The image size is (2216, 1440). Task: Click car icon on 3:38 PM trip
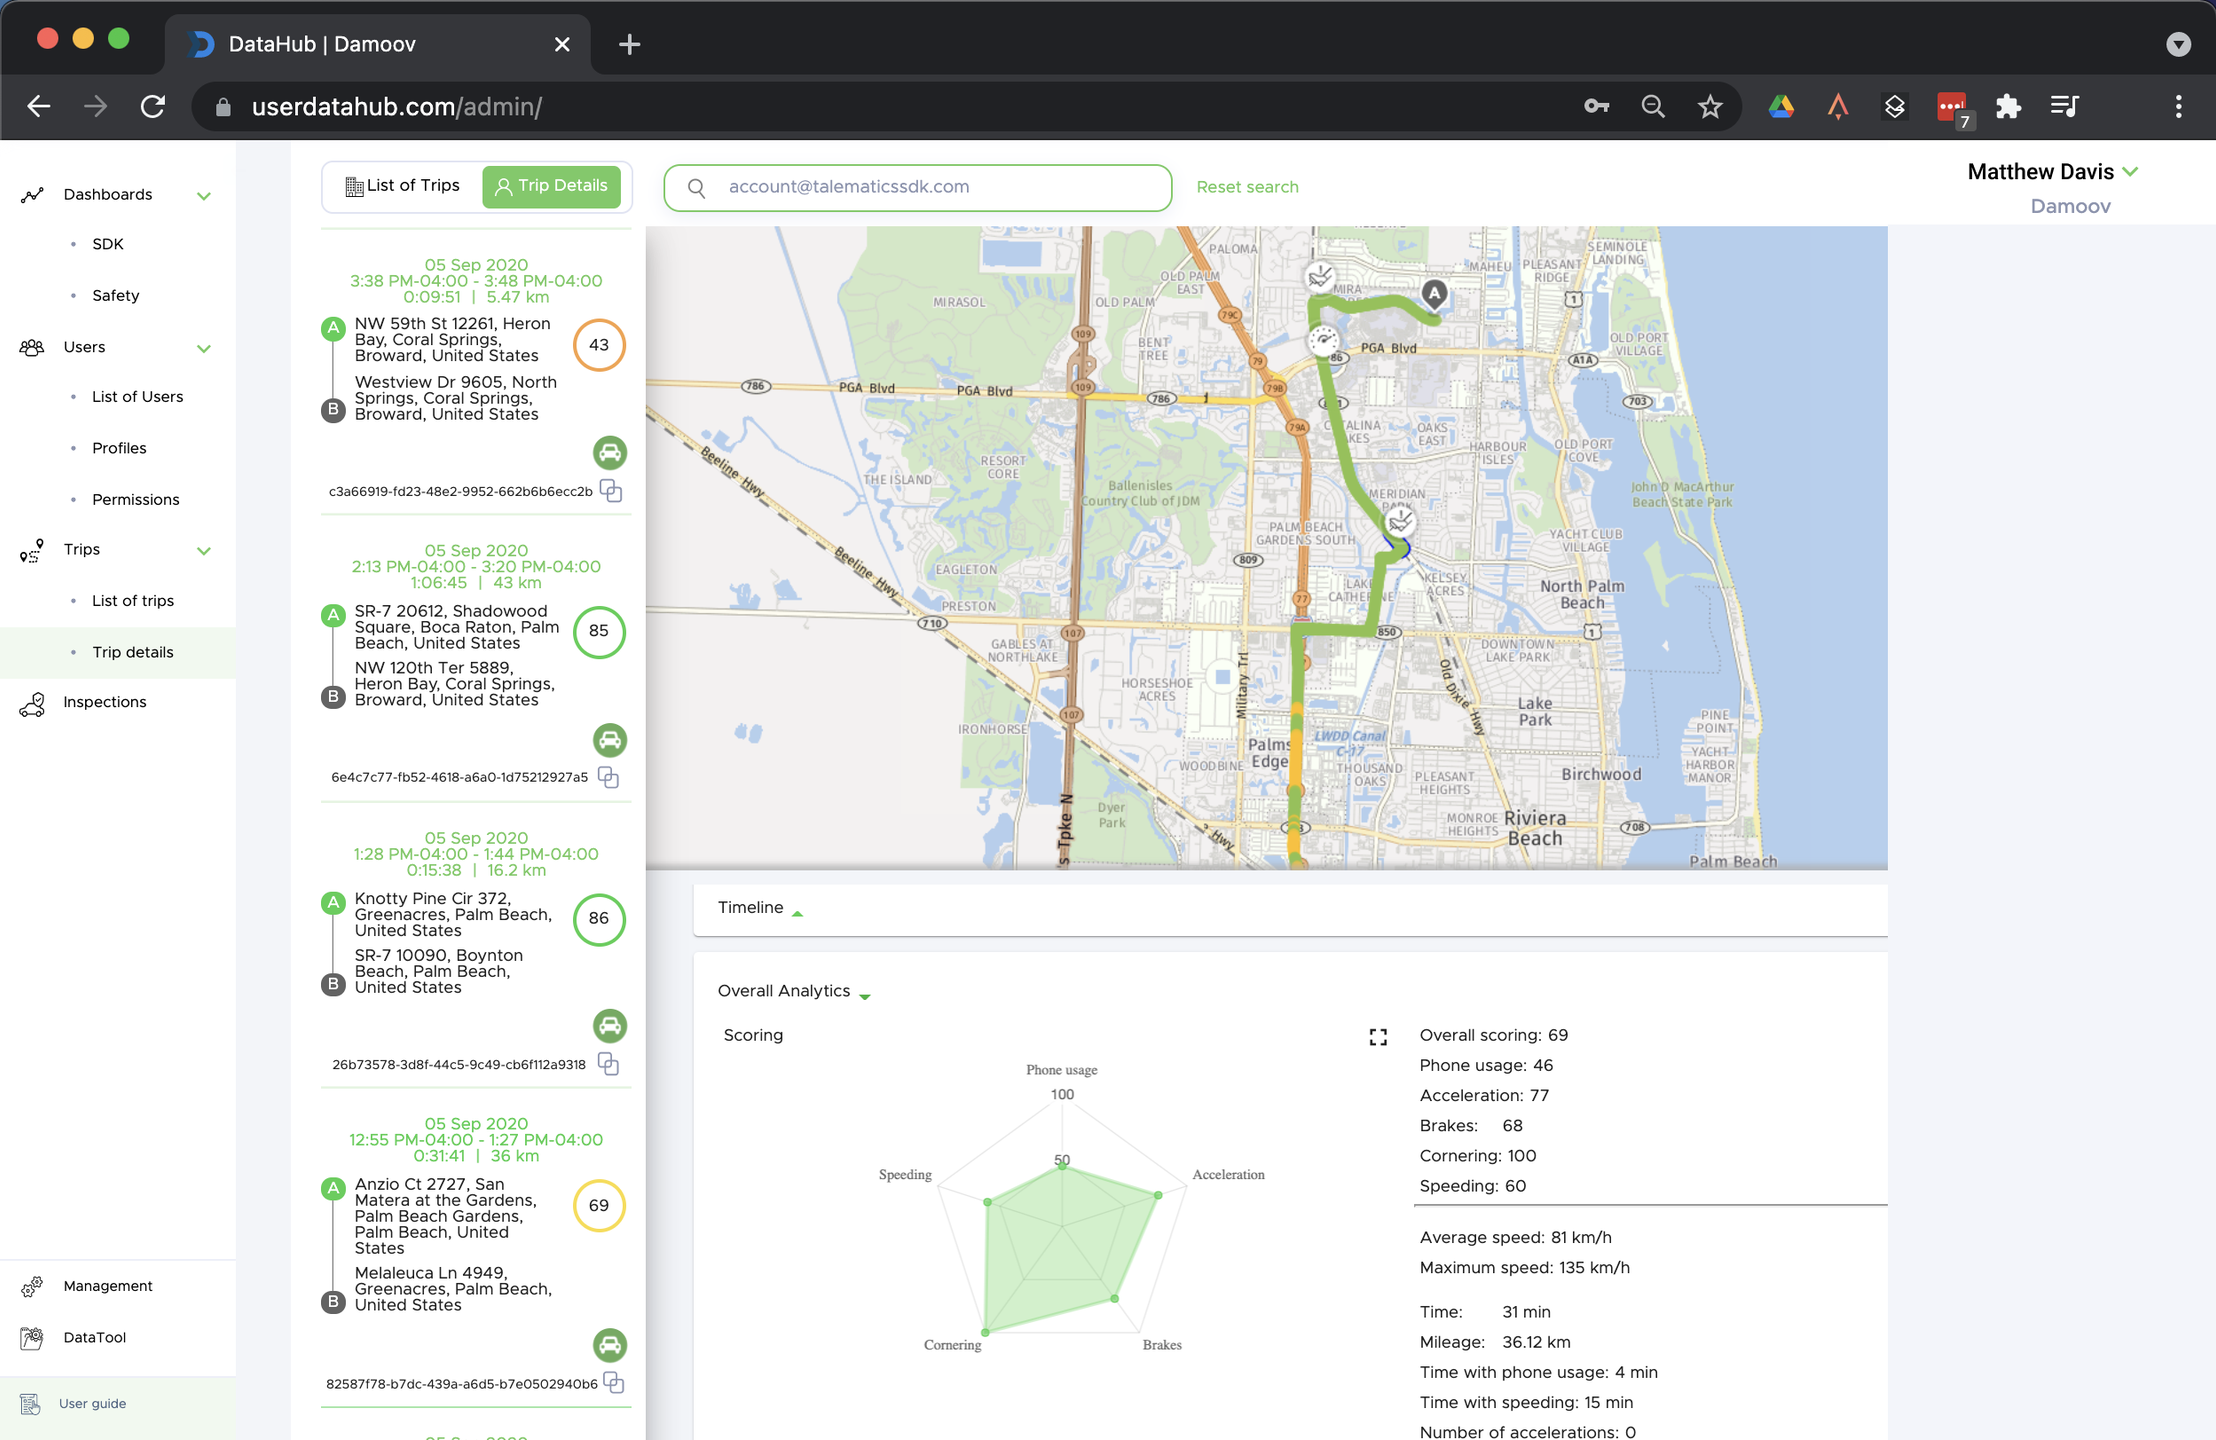coord(610,453)
